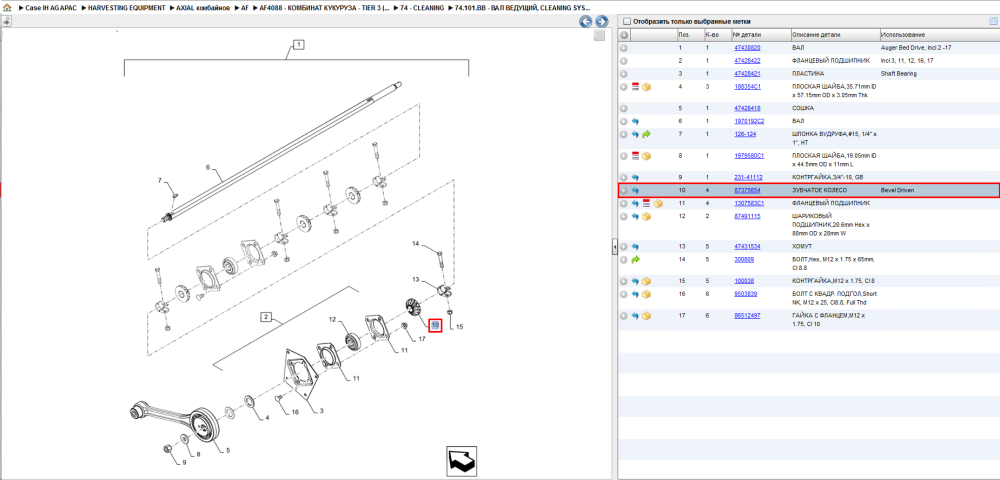Open part number link 47428422
Screen dimensions: 1000x480
pos(747,61)
